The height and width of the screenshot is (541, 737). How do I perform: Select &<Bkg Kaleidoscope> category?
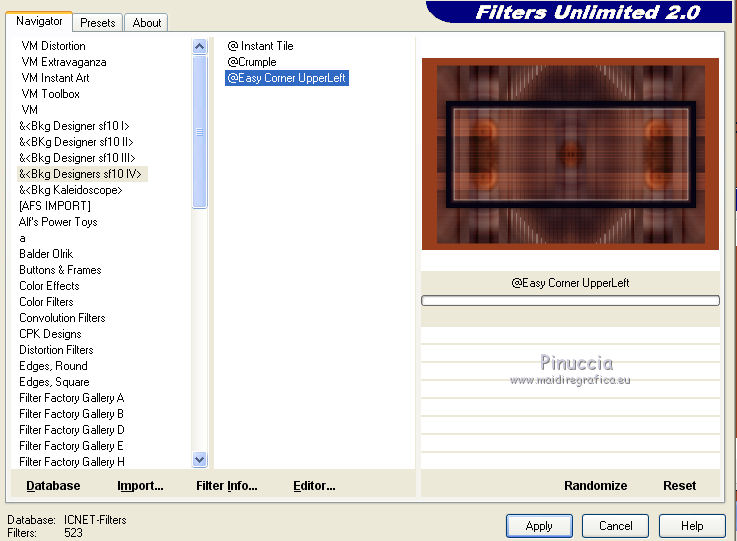pyautogui.click(x=71, y=190)
